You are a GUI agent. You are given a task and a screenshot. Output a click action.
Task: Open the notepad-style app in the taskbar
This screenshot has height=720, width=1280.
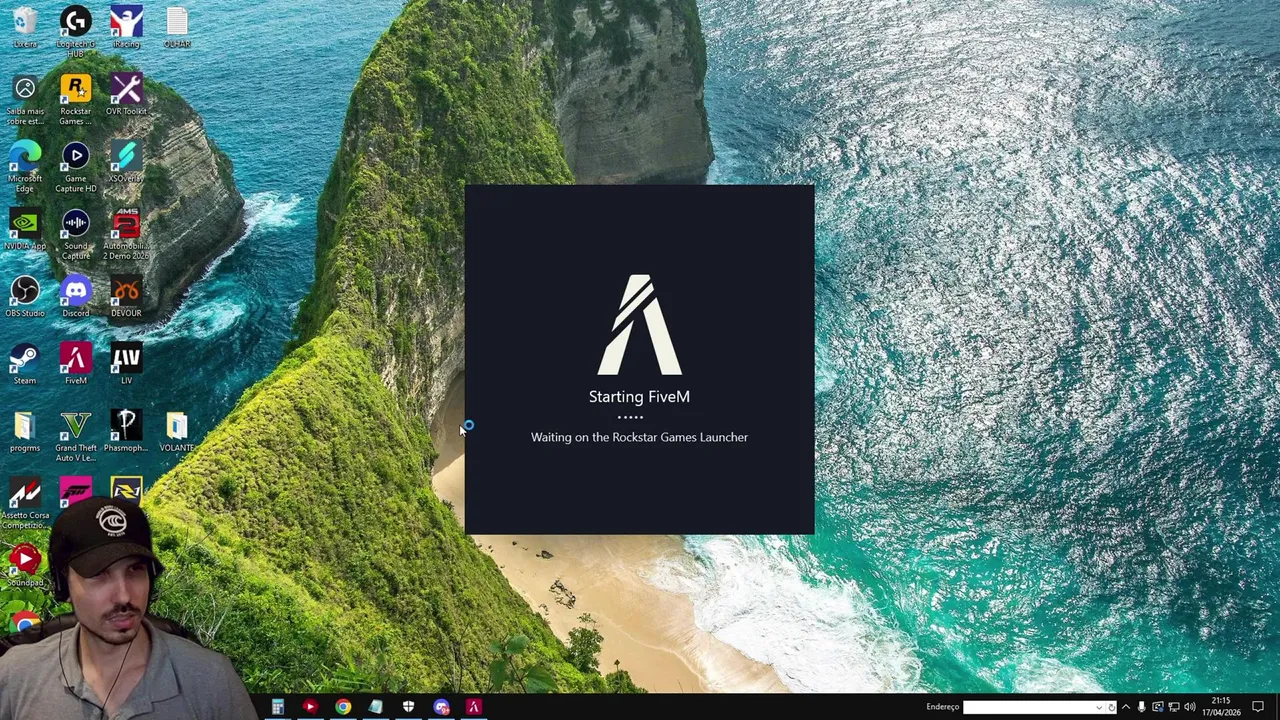click(376, 707)
